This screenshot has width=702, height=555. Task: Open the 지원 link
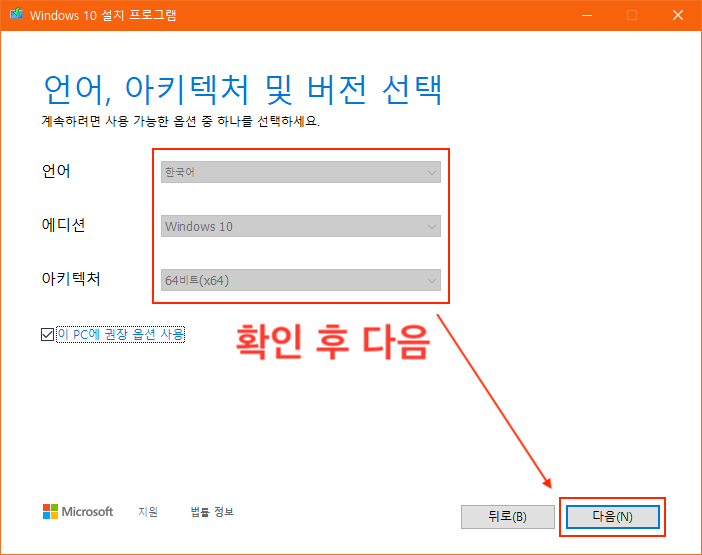[148, 512]
